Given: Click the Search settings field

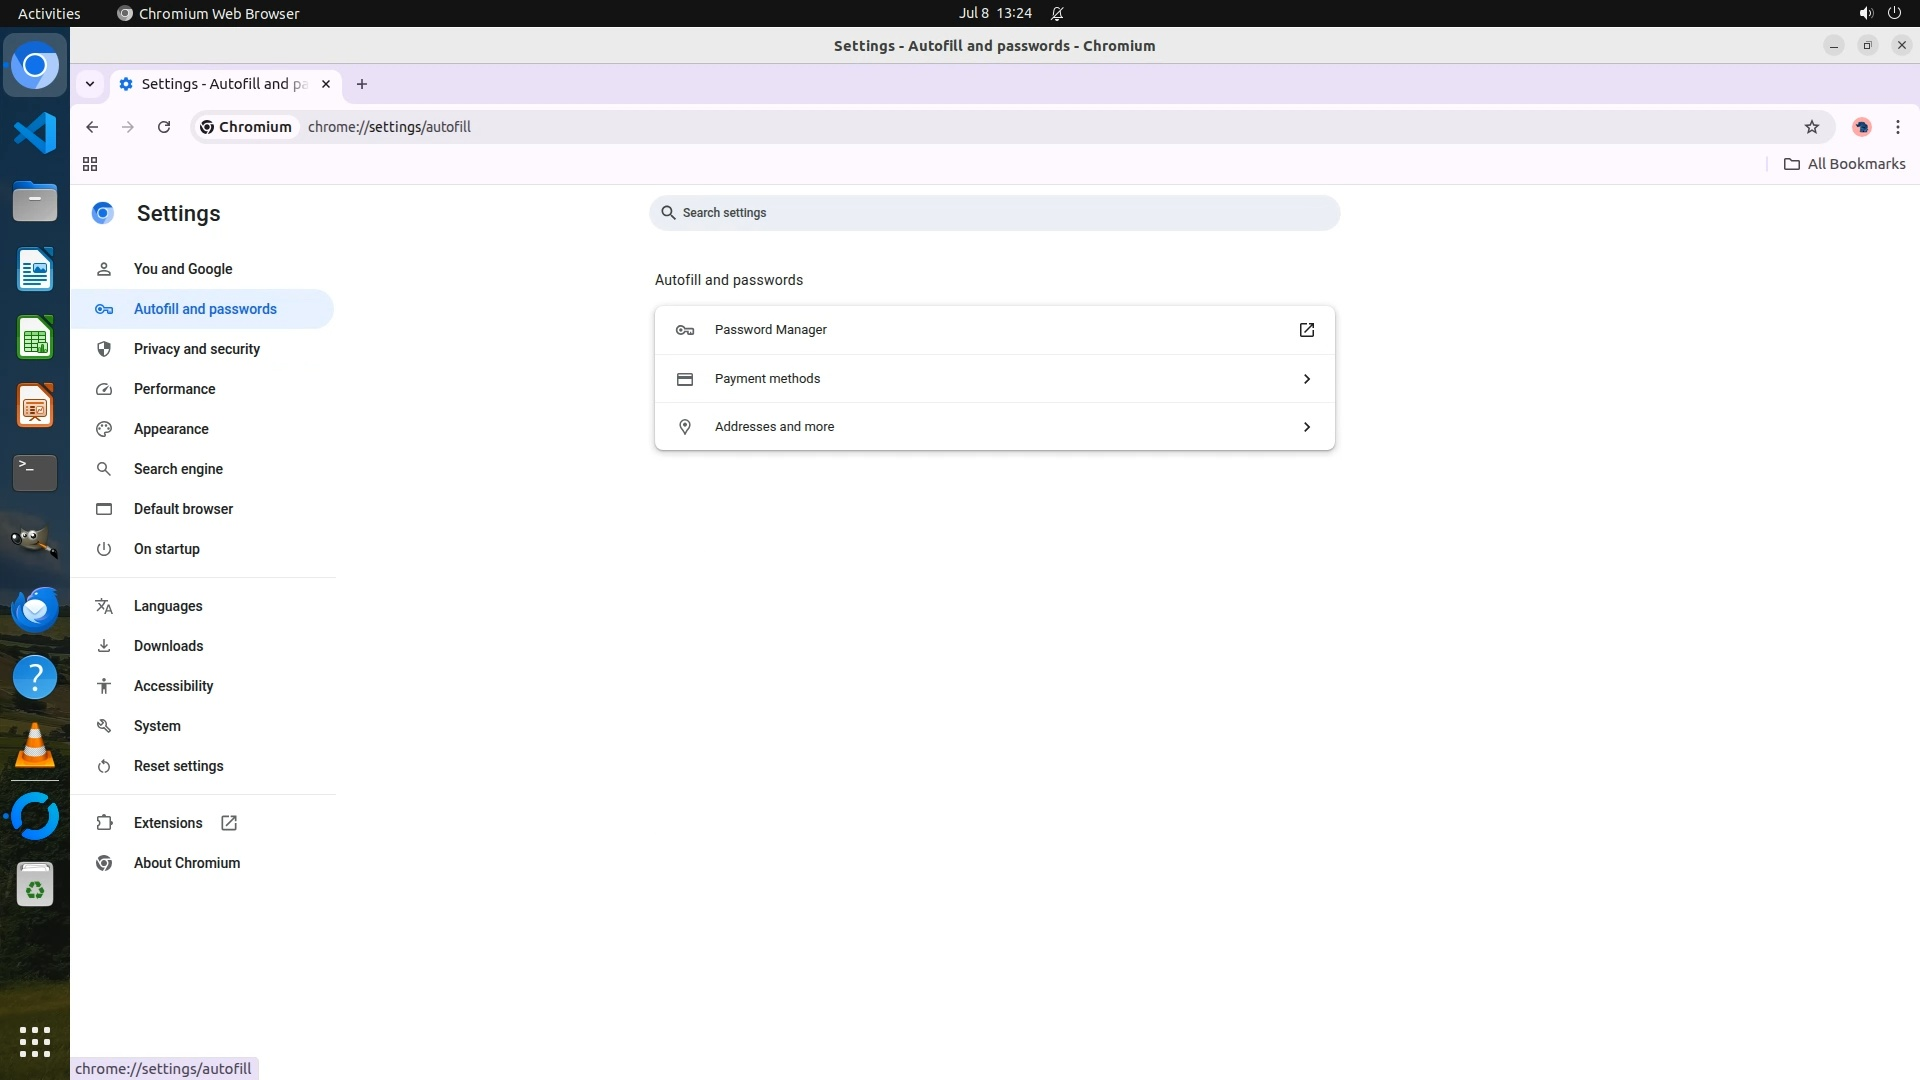Looking at the screenshot, I should pos(994,213).
